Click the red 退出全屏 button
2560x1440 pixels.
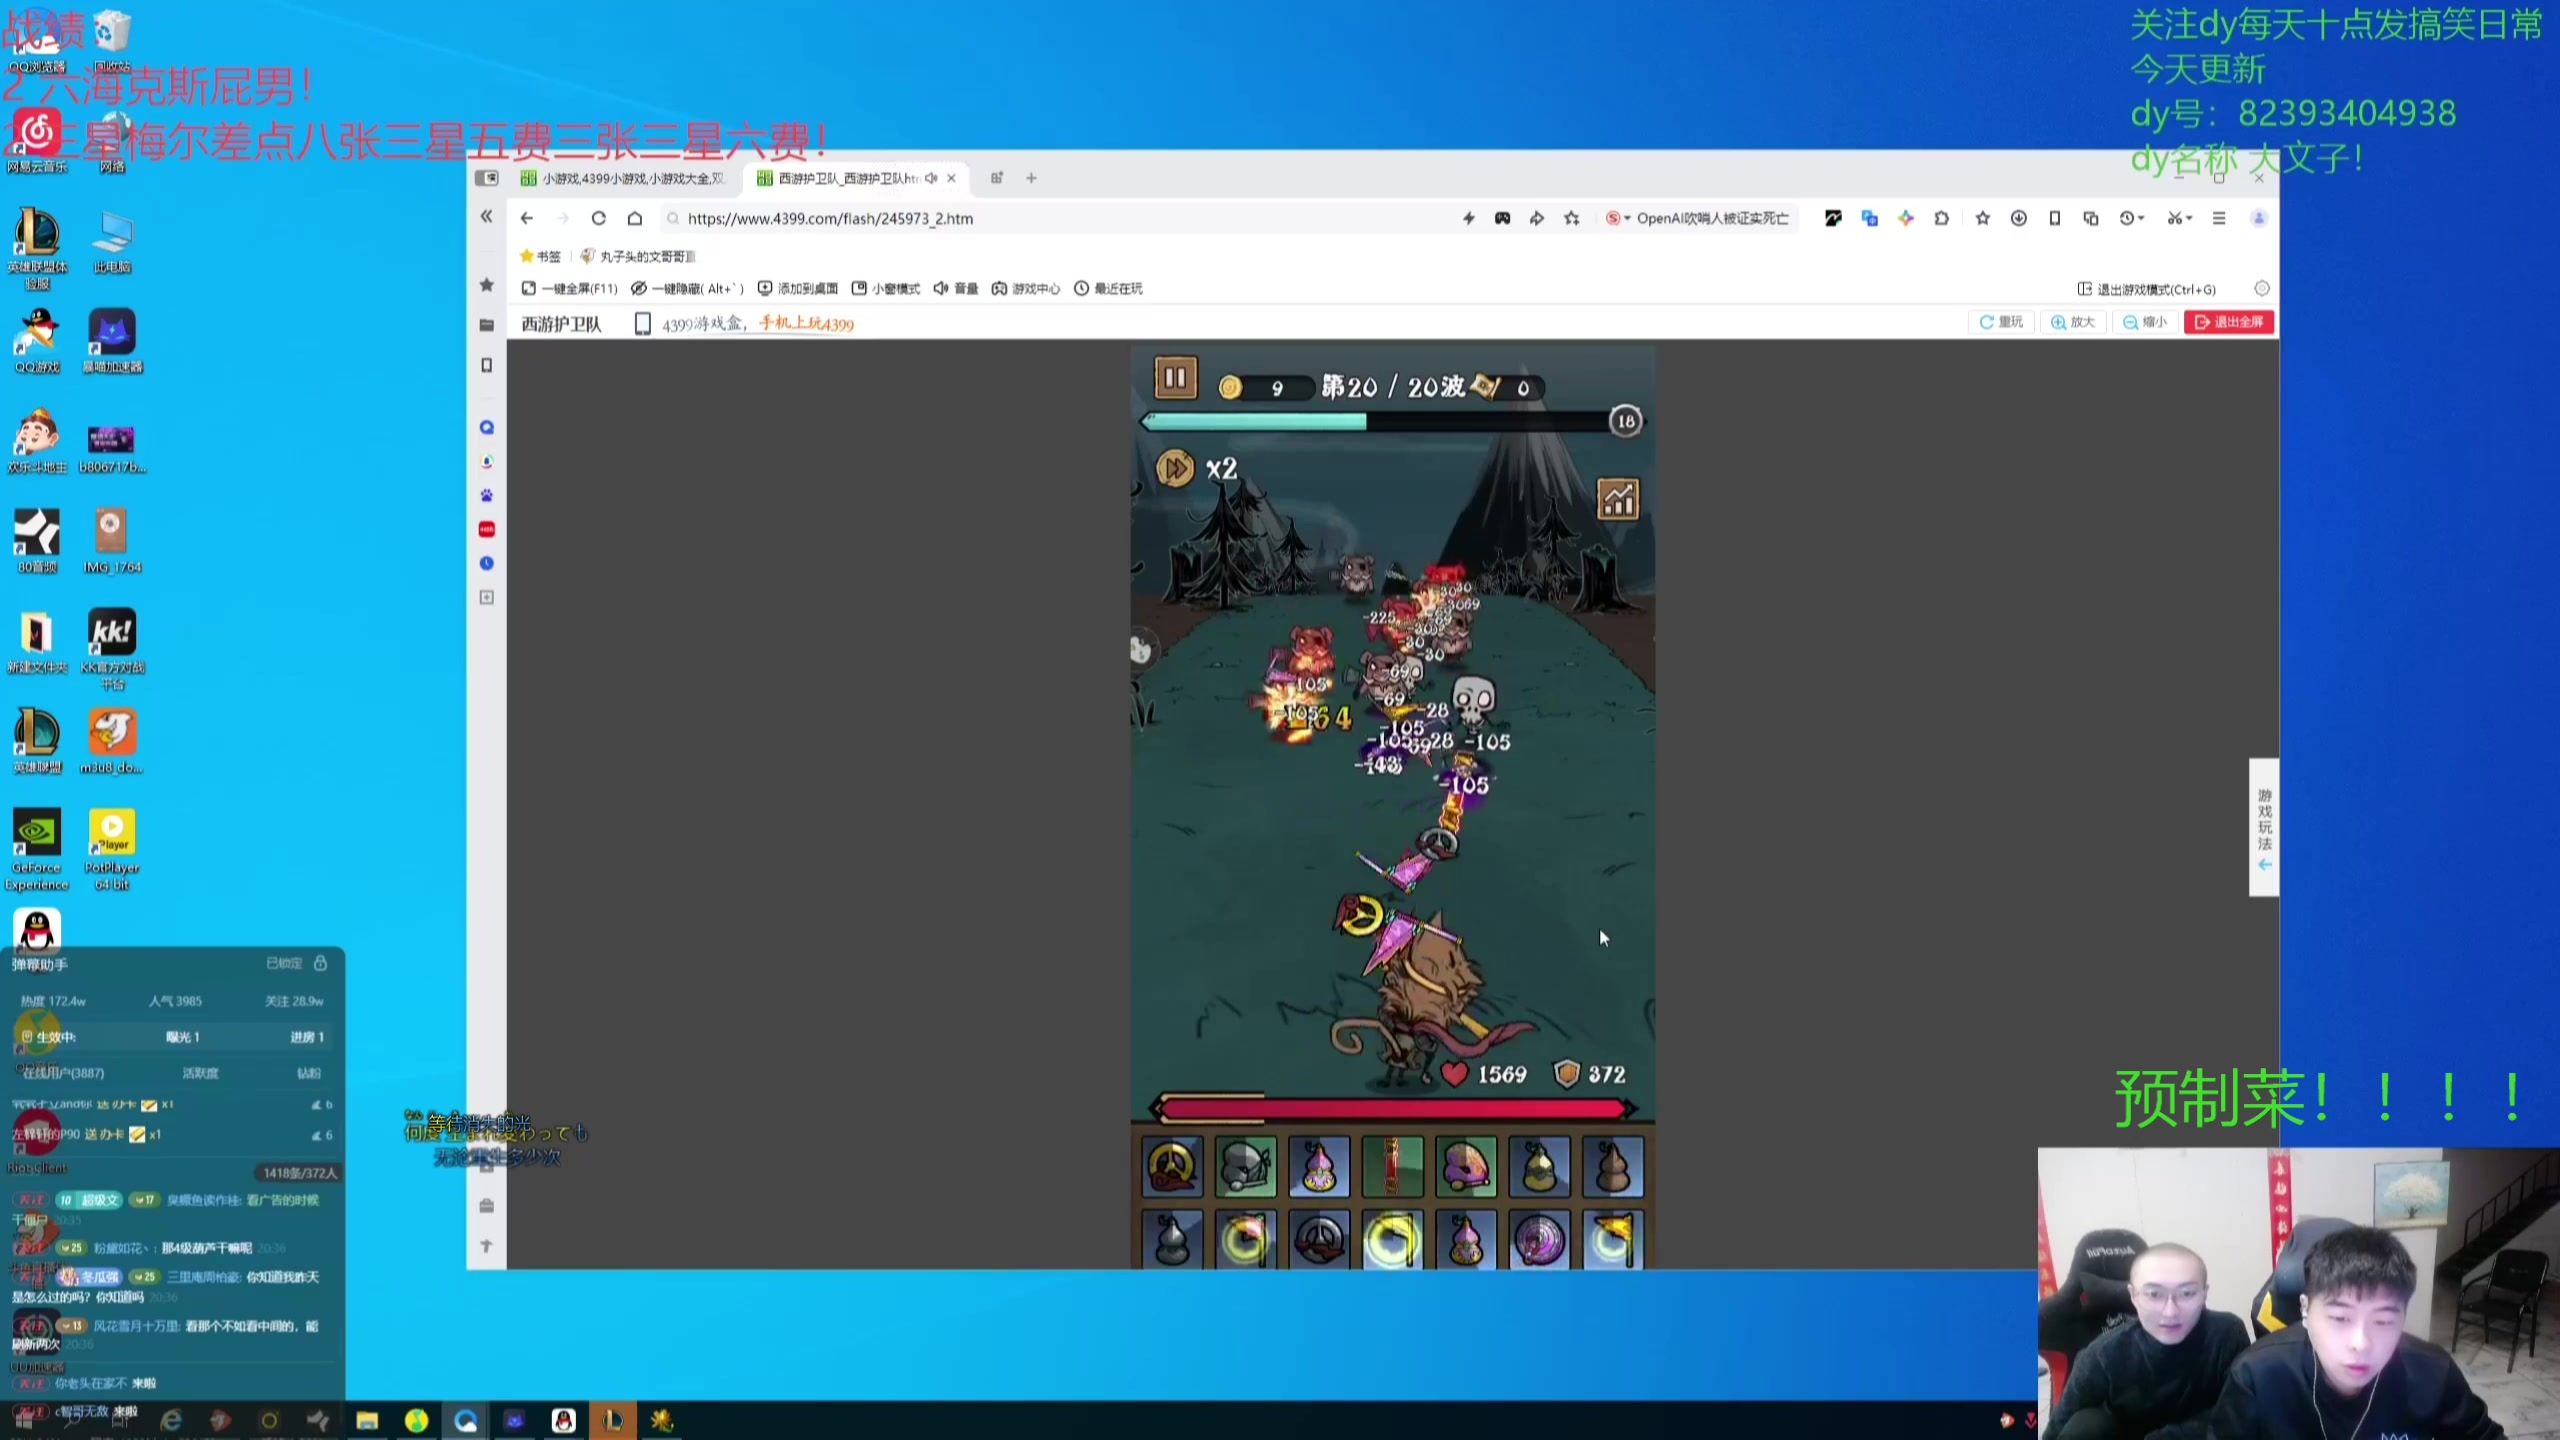2229,322
